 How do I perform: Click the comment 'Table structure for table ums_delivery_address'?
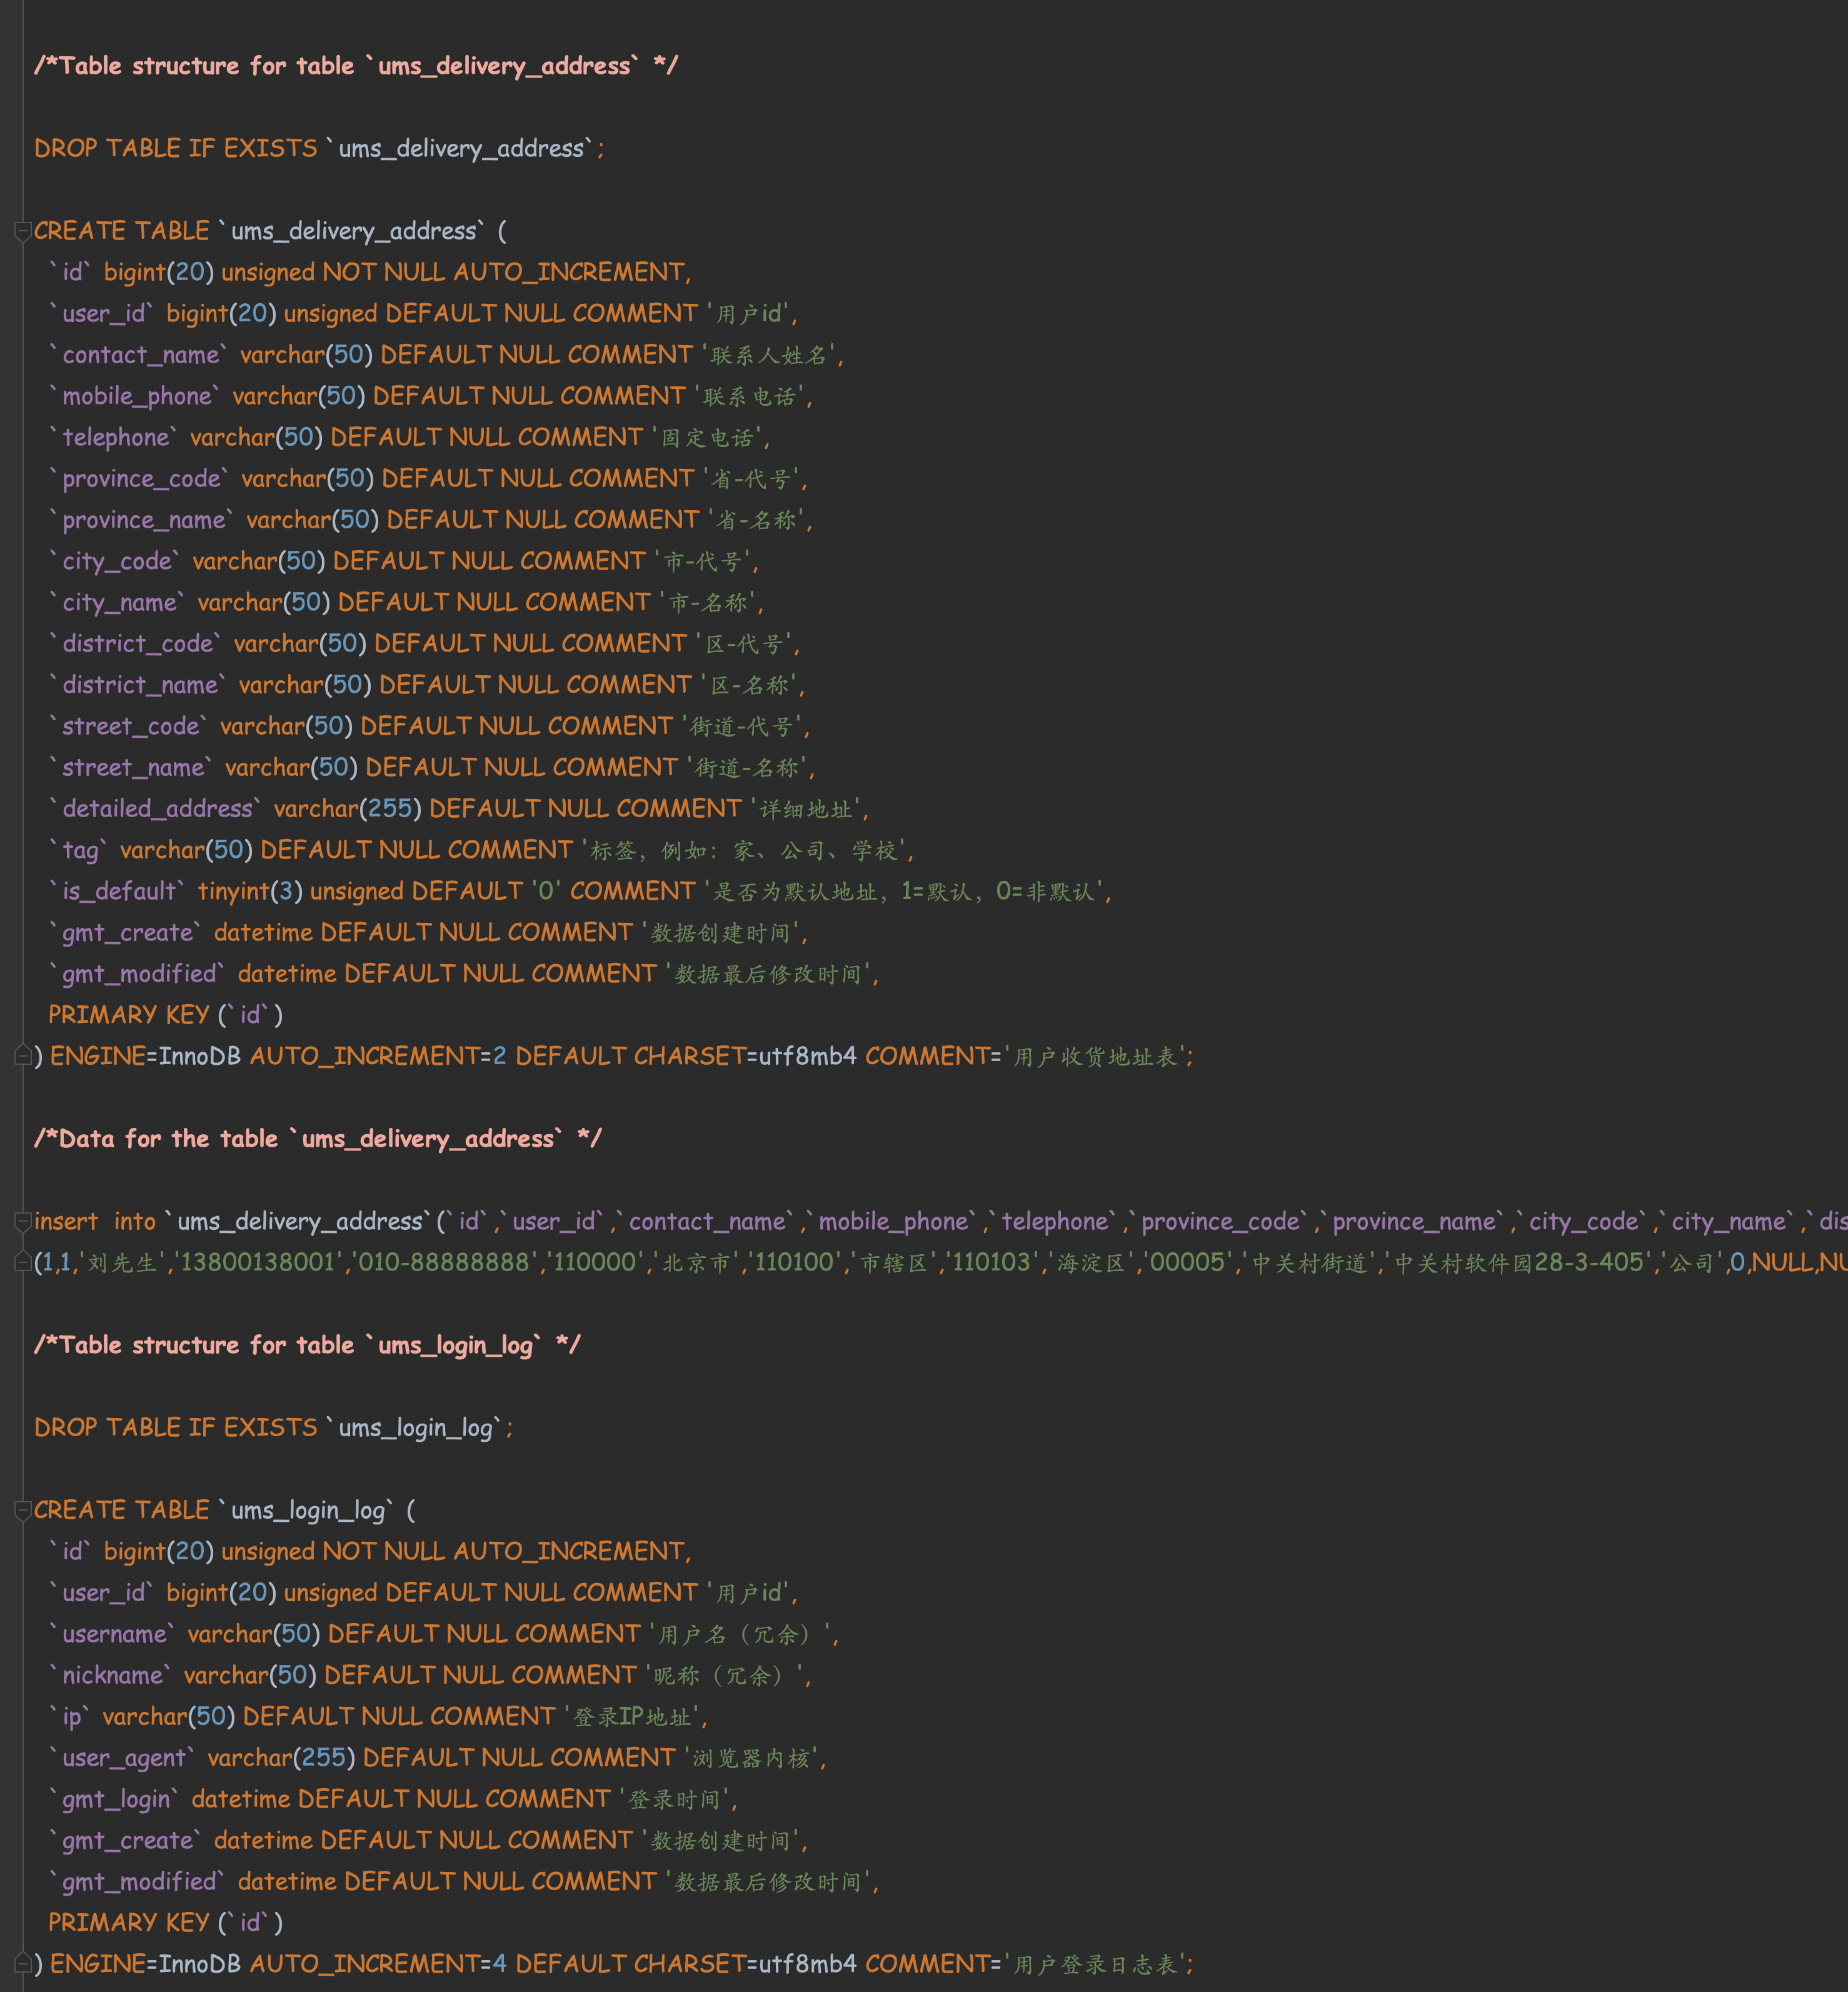coord(356,66)
